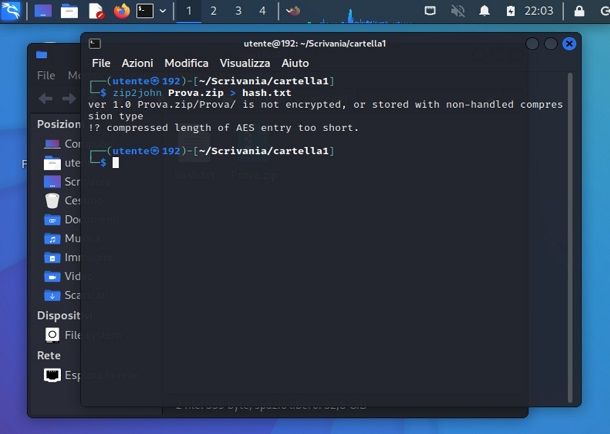Image resolution: width=610 pixels, height=434 pixels.
Task: Open the battery power manager icon
Action: tap(510, 11)
